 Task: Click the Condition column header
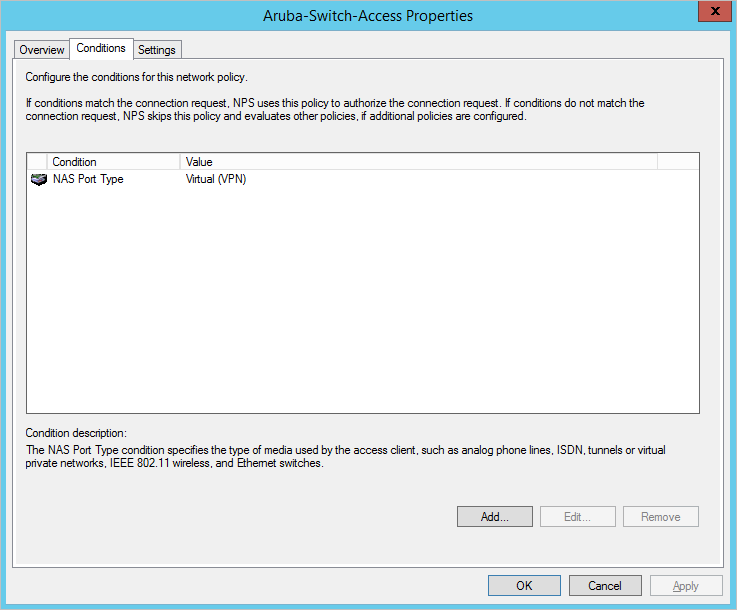click(x=113, y=162)
